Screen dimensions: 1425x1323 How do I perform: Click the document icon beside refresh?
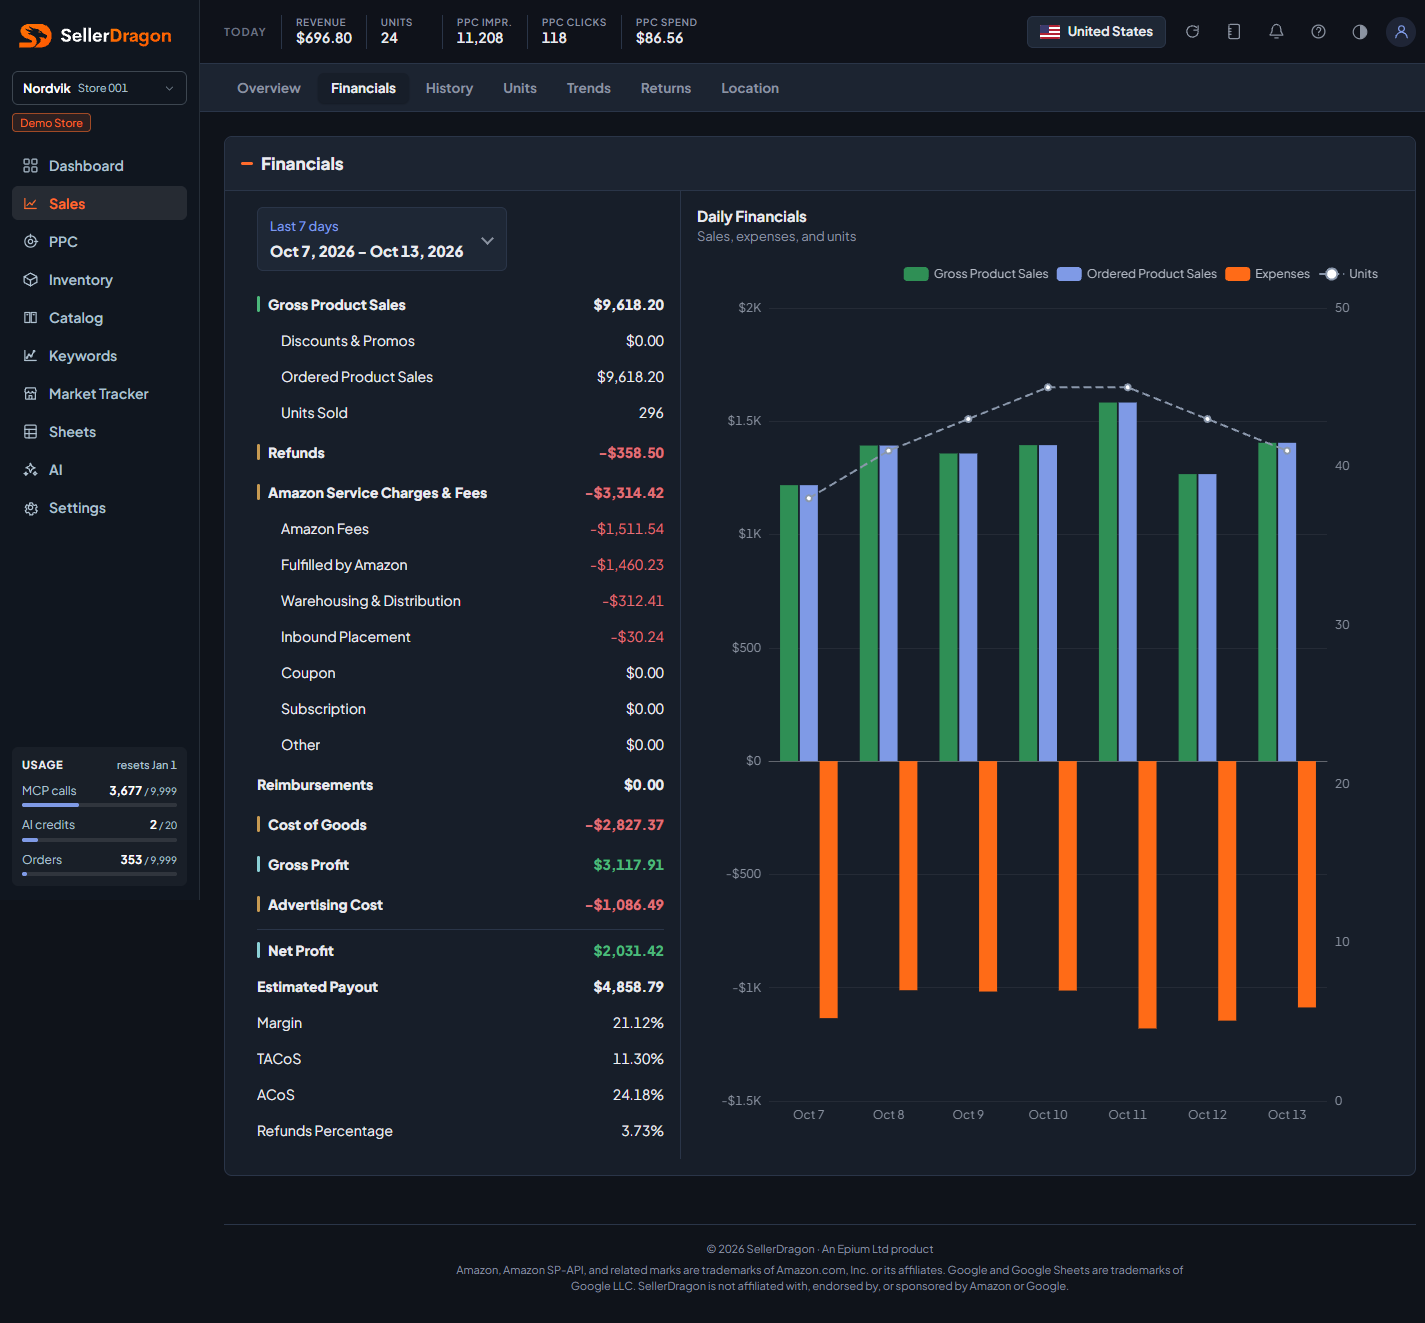coord(1234,32)
